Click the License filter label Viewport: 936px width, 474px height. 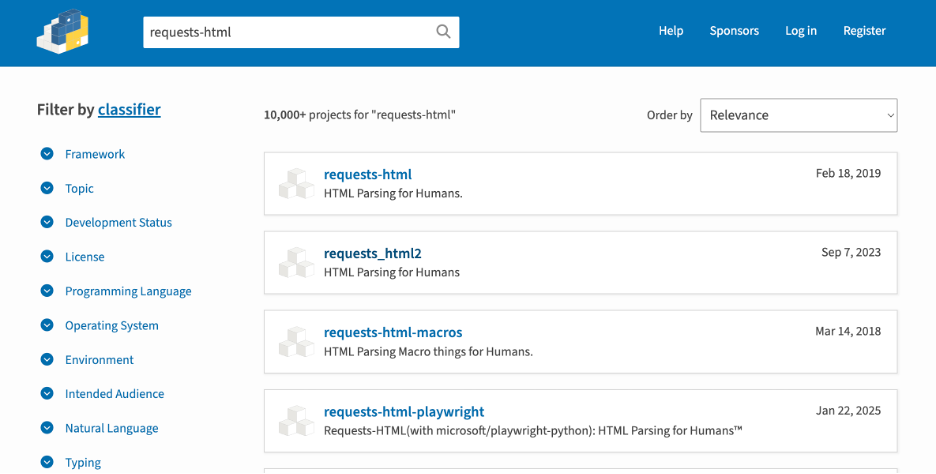point(85,257)
